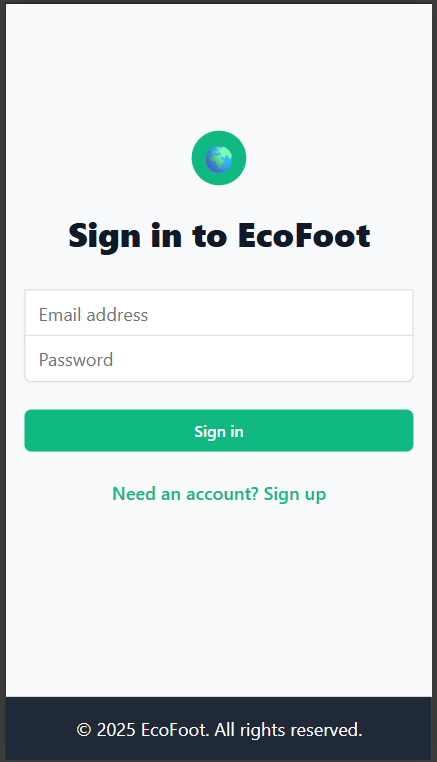Open the Need an account? Sign up link
Image resolution: width=437 pixels, height=762 pixels.
coord(219,494)
